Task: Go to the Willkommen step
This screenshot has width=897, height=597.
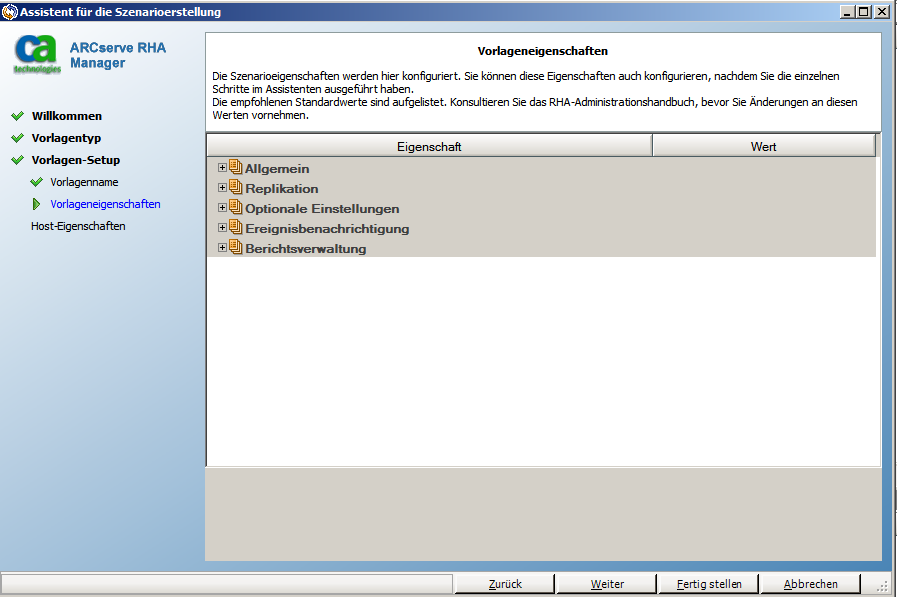Action: point(67,116)
